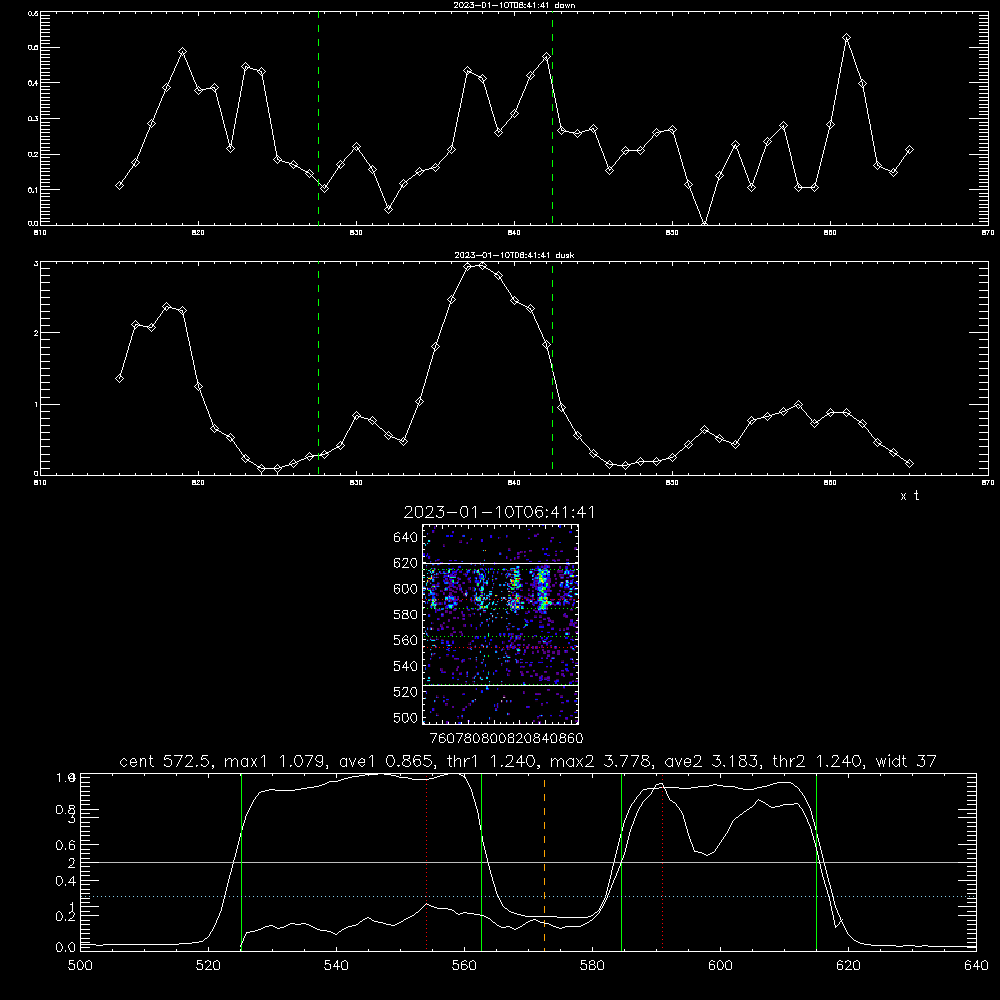Image resolution: width=1000 pixels, height=1000 pixels.
Task: Click the orange dashed center line in bottom plot
Action: coord(544,861)
